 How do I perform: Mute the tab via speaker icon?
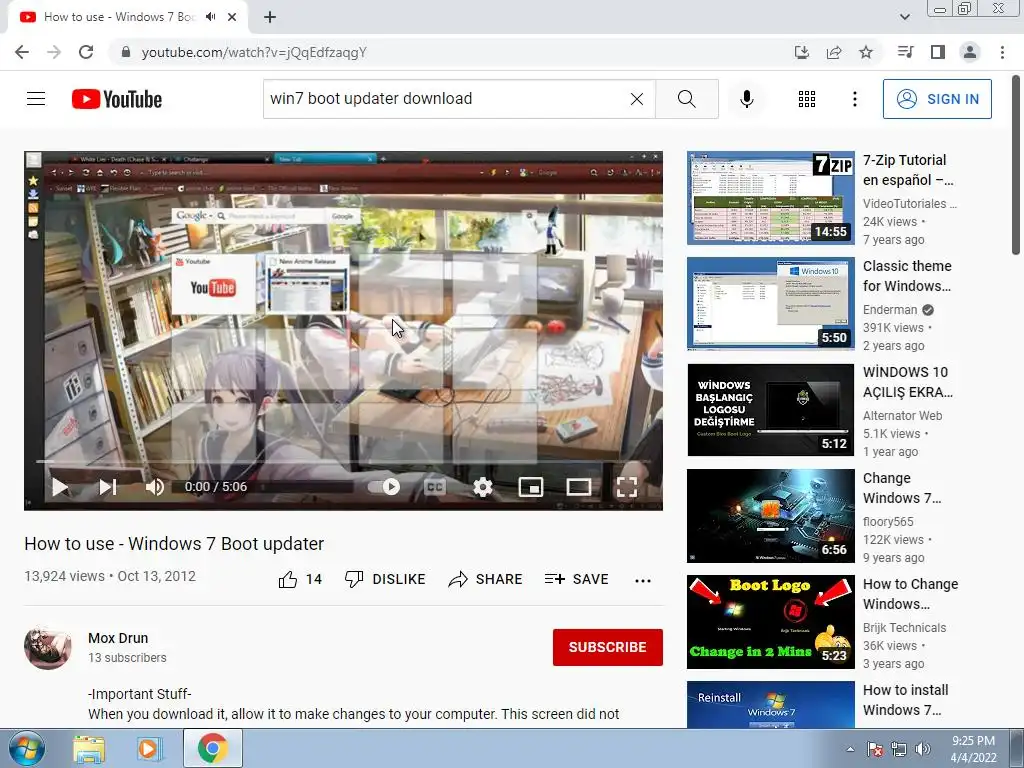(210, 17)
